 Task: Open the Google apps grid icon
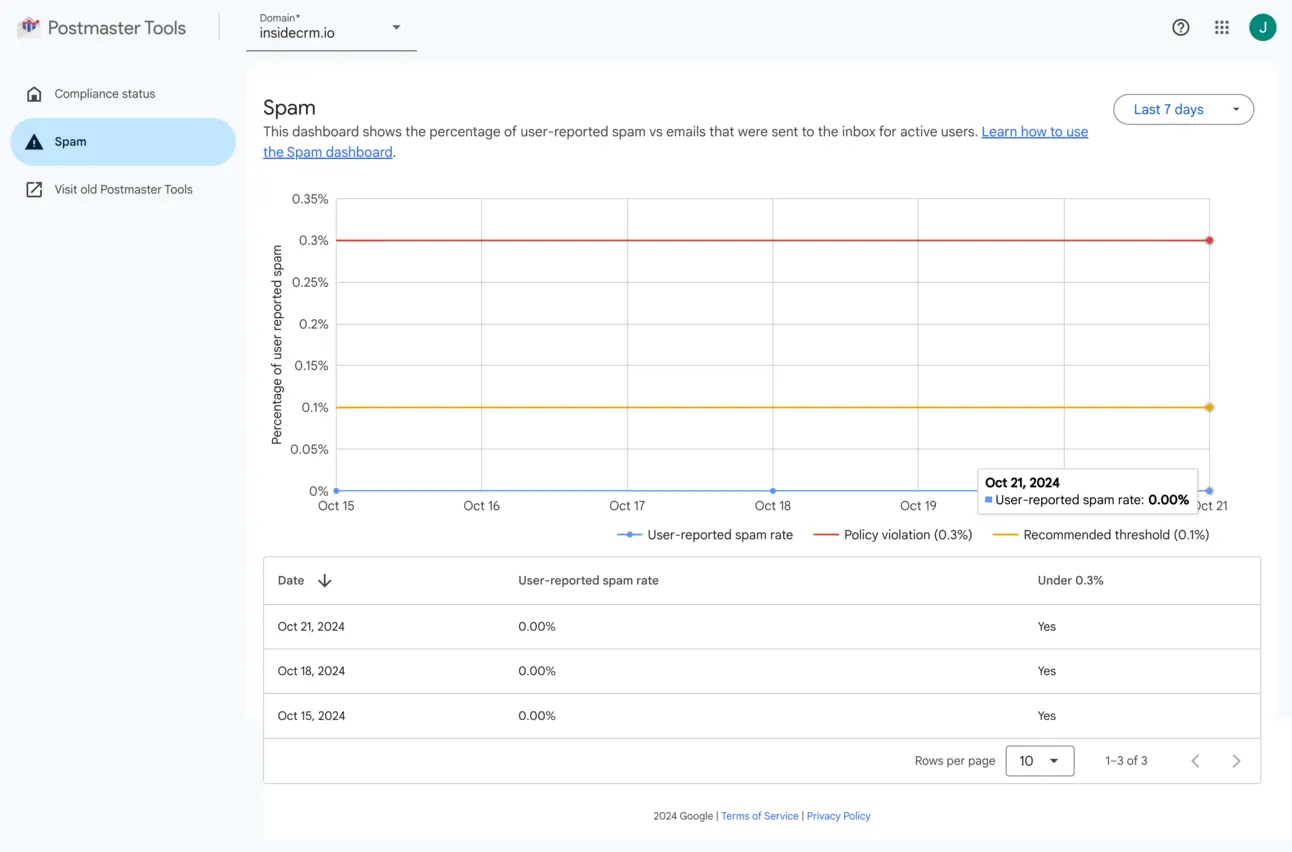click(1222, 28)
